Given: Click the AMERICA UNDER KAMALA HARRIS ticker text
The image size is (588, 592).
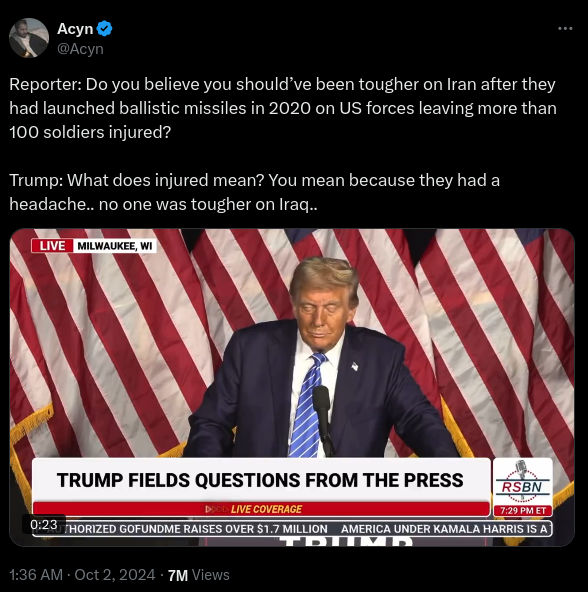Looking at the screenshot, I should pyautogui.click(x=446, y=529).
